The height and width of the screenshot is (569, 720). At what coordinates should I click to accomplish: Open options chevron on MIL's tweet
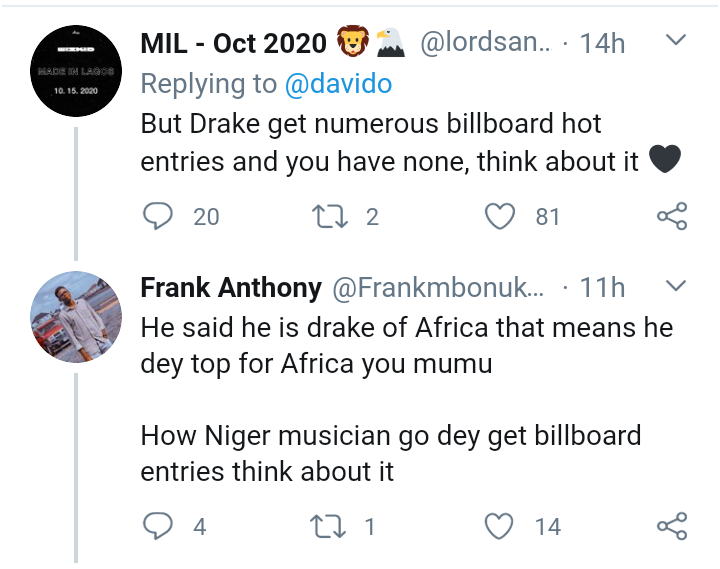pyautogui.click(x=675, y=40)
